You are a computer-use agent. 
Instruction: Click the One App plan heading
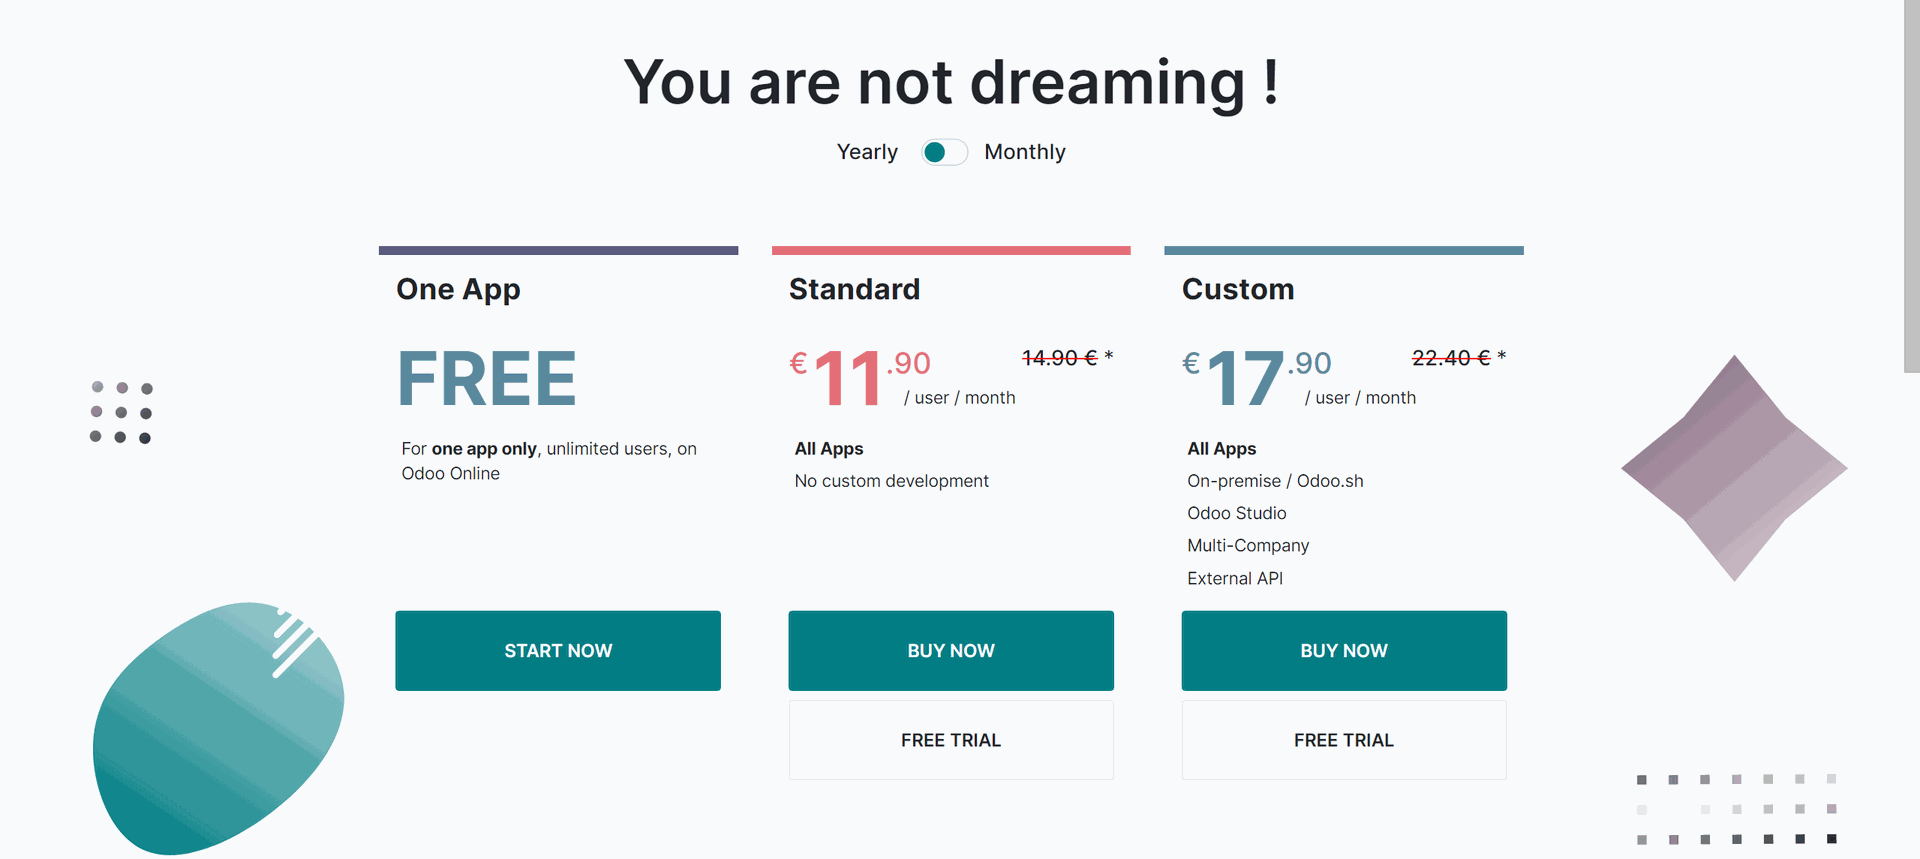pos(458,289)
